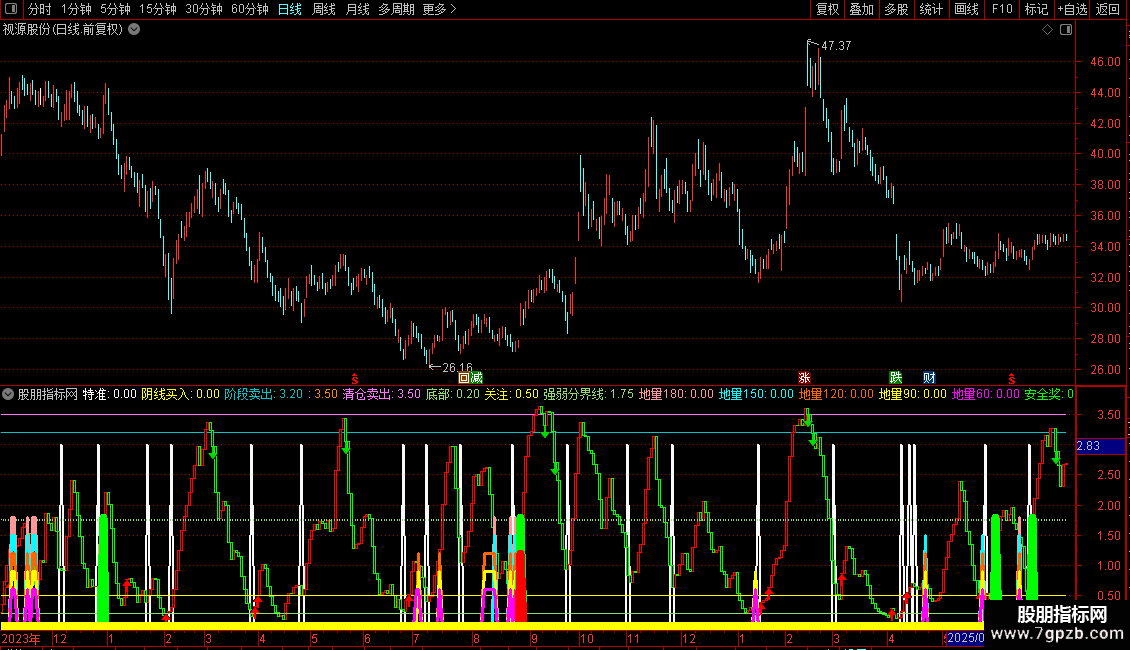Expand the 更多 periods menu
Image resolution: width=1130 pixels, height=650 pixels.
pyautogui.click(x=440, y=9)
